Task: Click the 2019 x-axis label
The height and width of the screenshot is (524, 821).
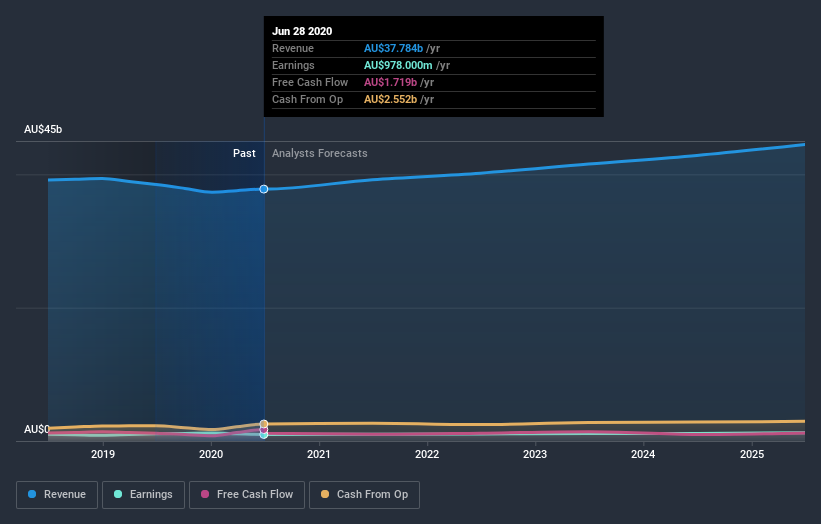Action: point(103,454)
